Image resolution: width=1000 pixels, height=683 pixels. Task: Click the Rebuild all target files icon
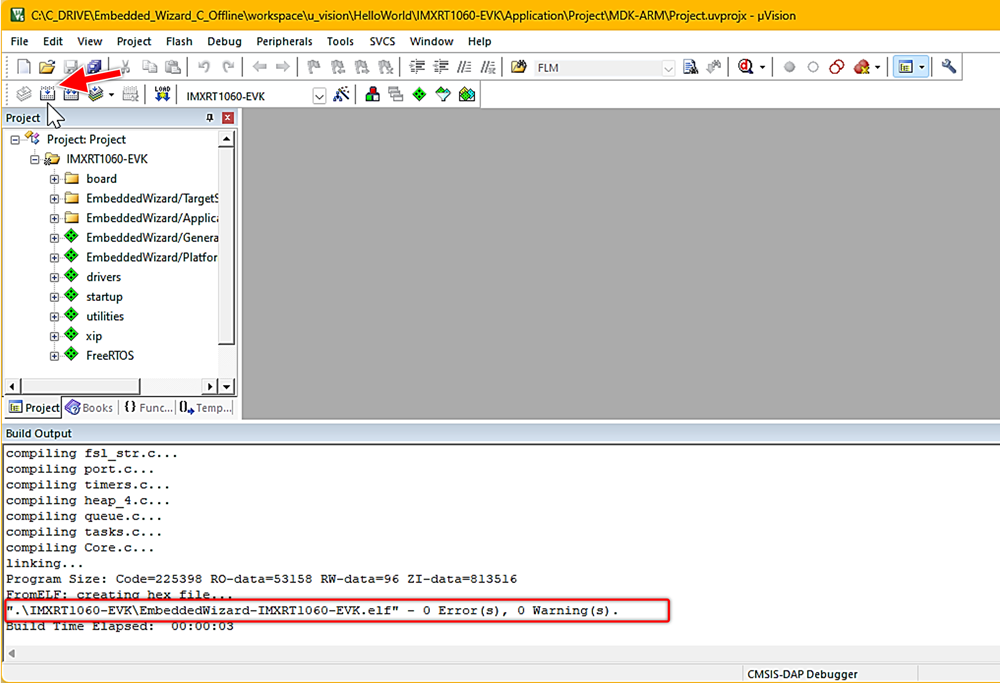[x=71, y=94]
